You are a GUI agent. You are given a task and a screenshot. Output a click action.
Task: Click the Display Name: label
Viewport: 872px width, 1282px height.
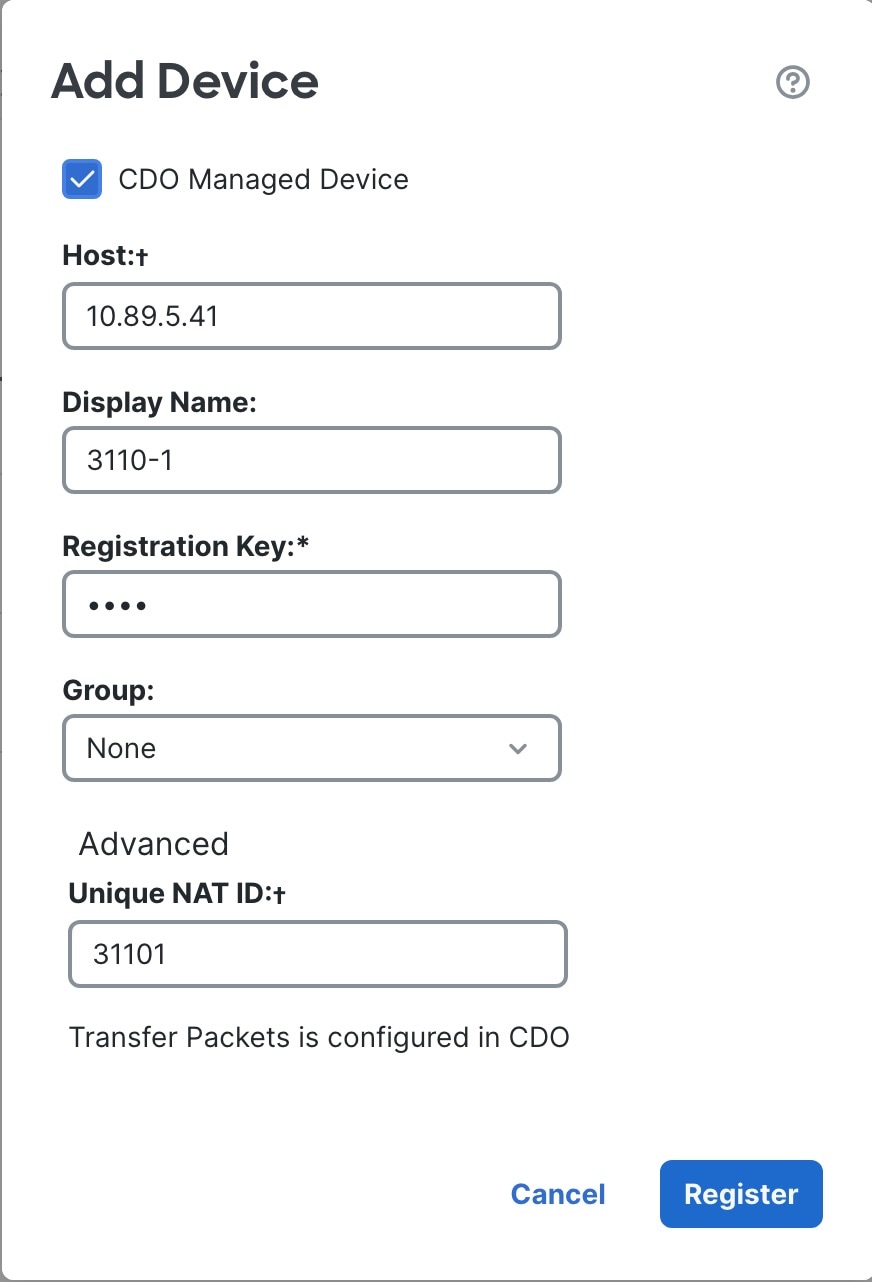[x=160, y=402]
